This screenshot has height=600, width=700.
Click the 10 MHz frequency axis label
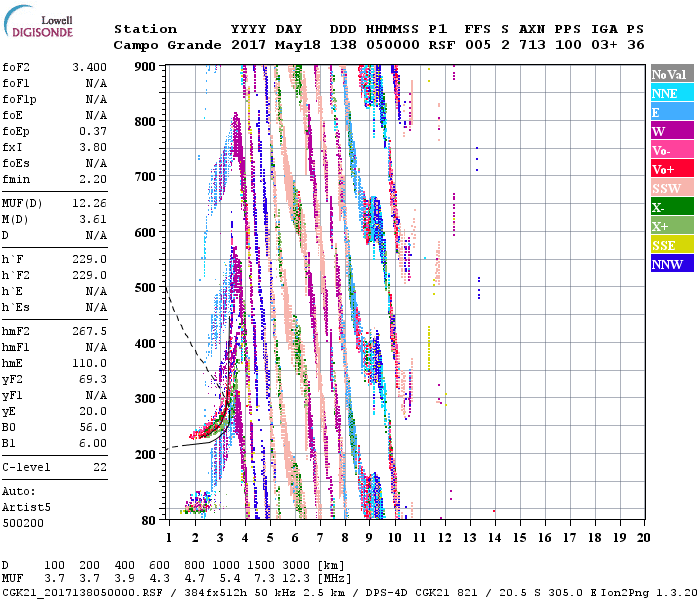(x=394, y=538)
